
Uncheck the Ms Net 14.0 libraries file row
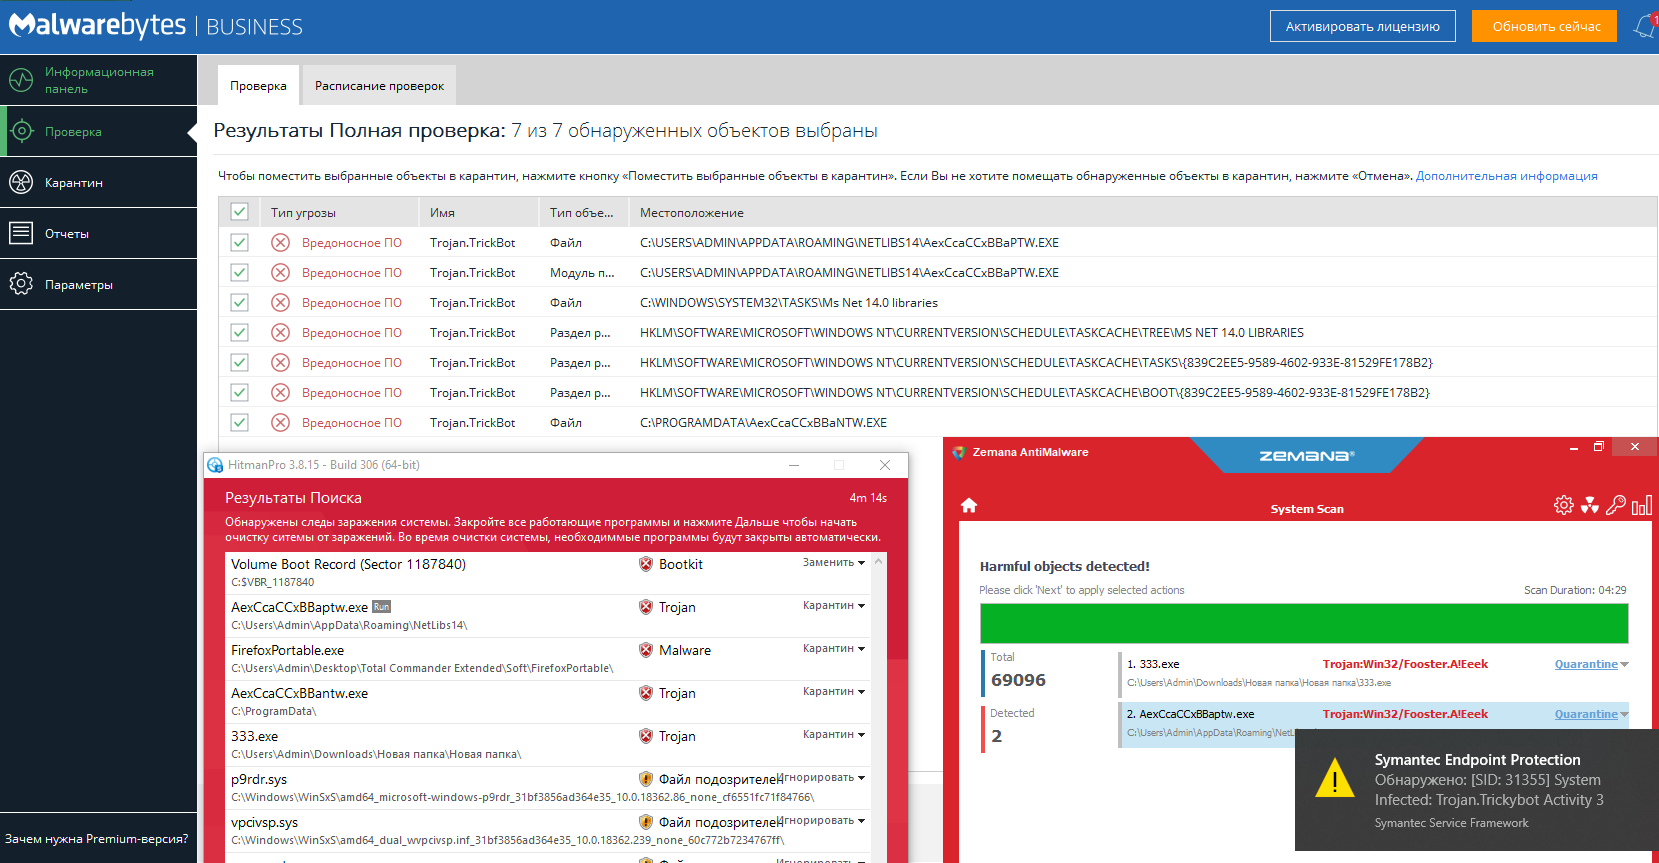239,302
